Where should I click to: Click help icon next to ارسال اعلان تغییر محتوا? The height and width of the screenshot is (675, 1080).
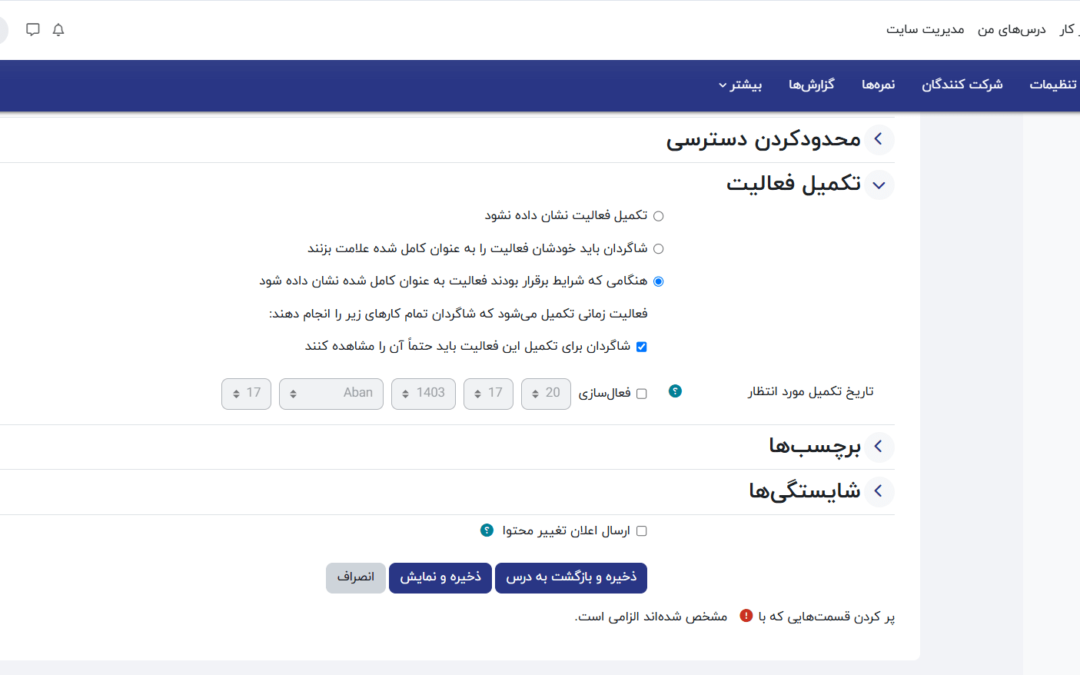pyautogui.click(x=487, y=530)
